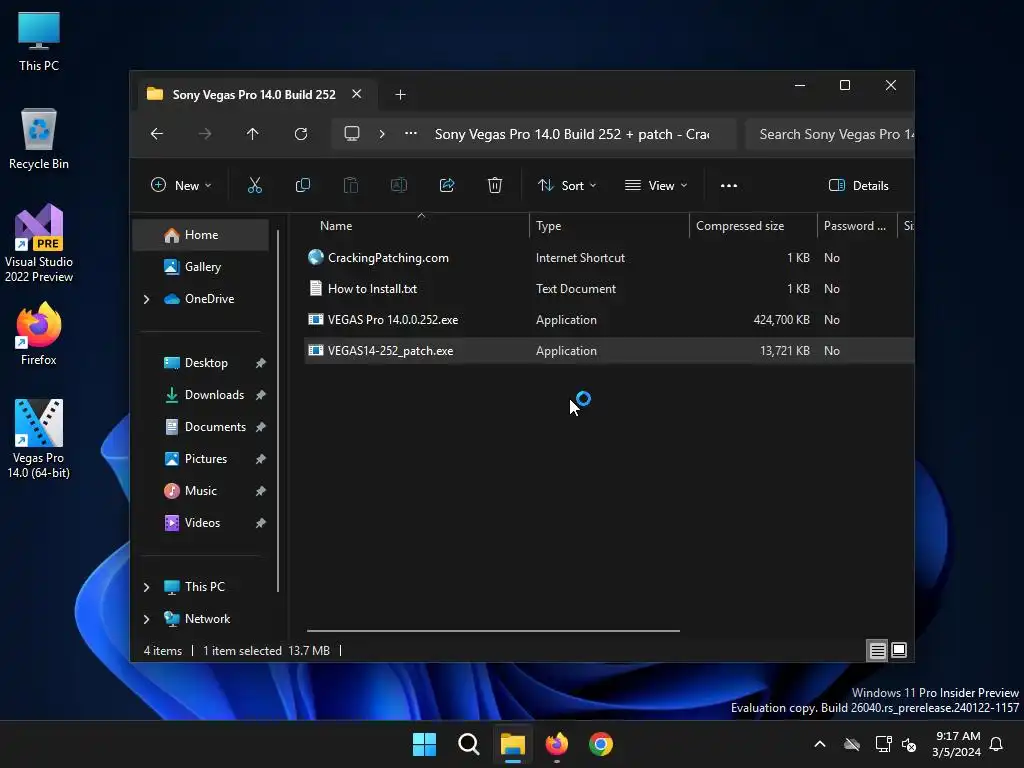Viewport: 1024px width, 768px height.
Task: Open the Sort dropdown menu
Action: (x=567, y=185)
